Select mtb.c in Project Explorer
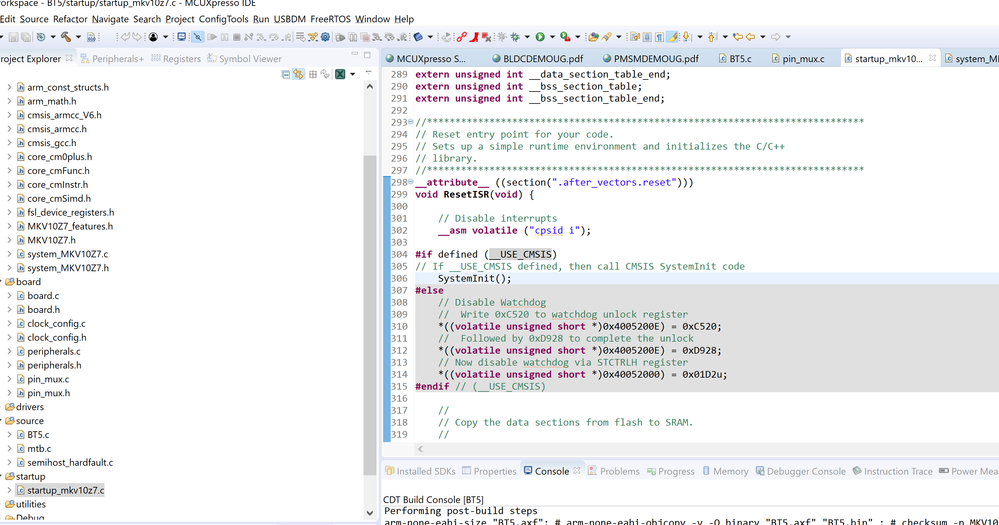The width and height of the screenshot is (999, 525). click(x=39, y=449)
